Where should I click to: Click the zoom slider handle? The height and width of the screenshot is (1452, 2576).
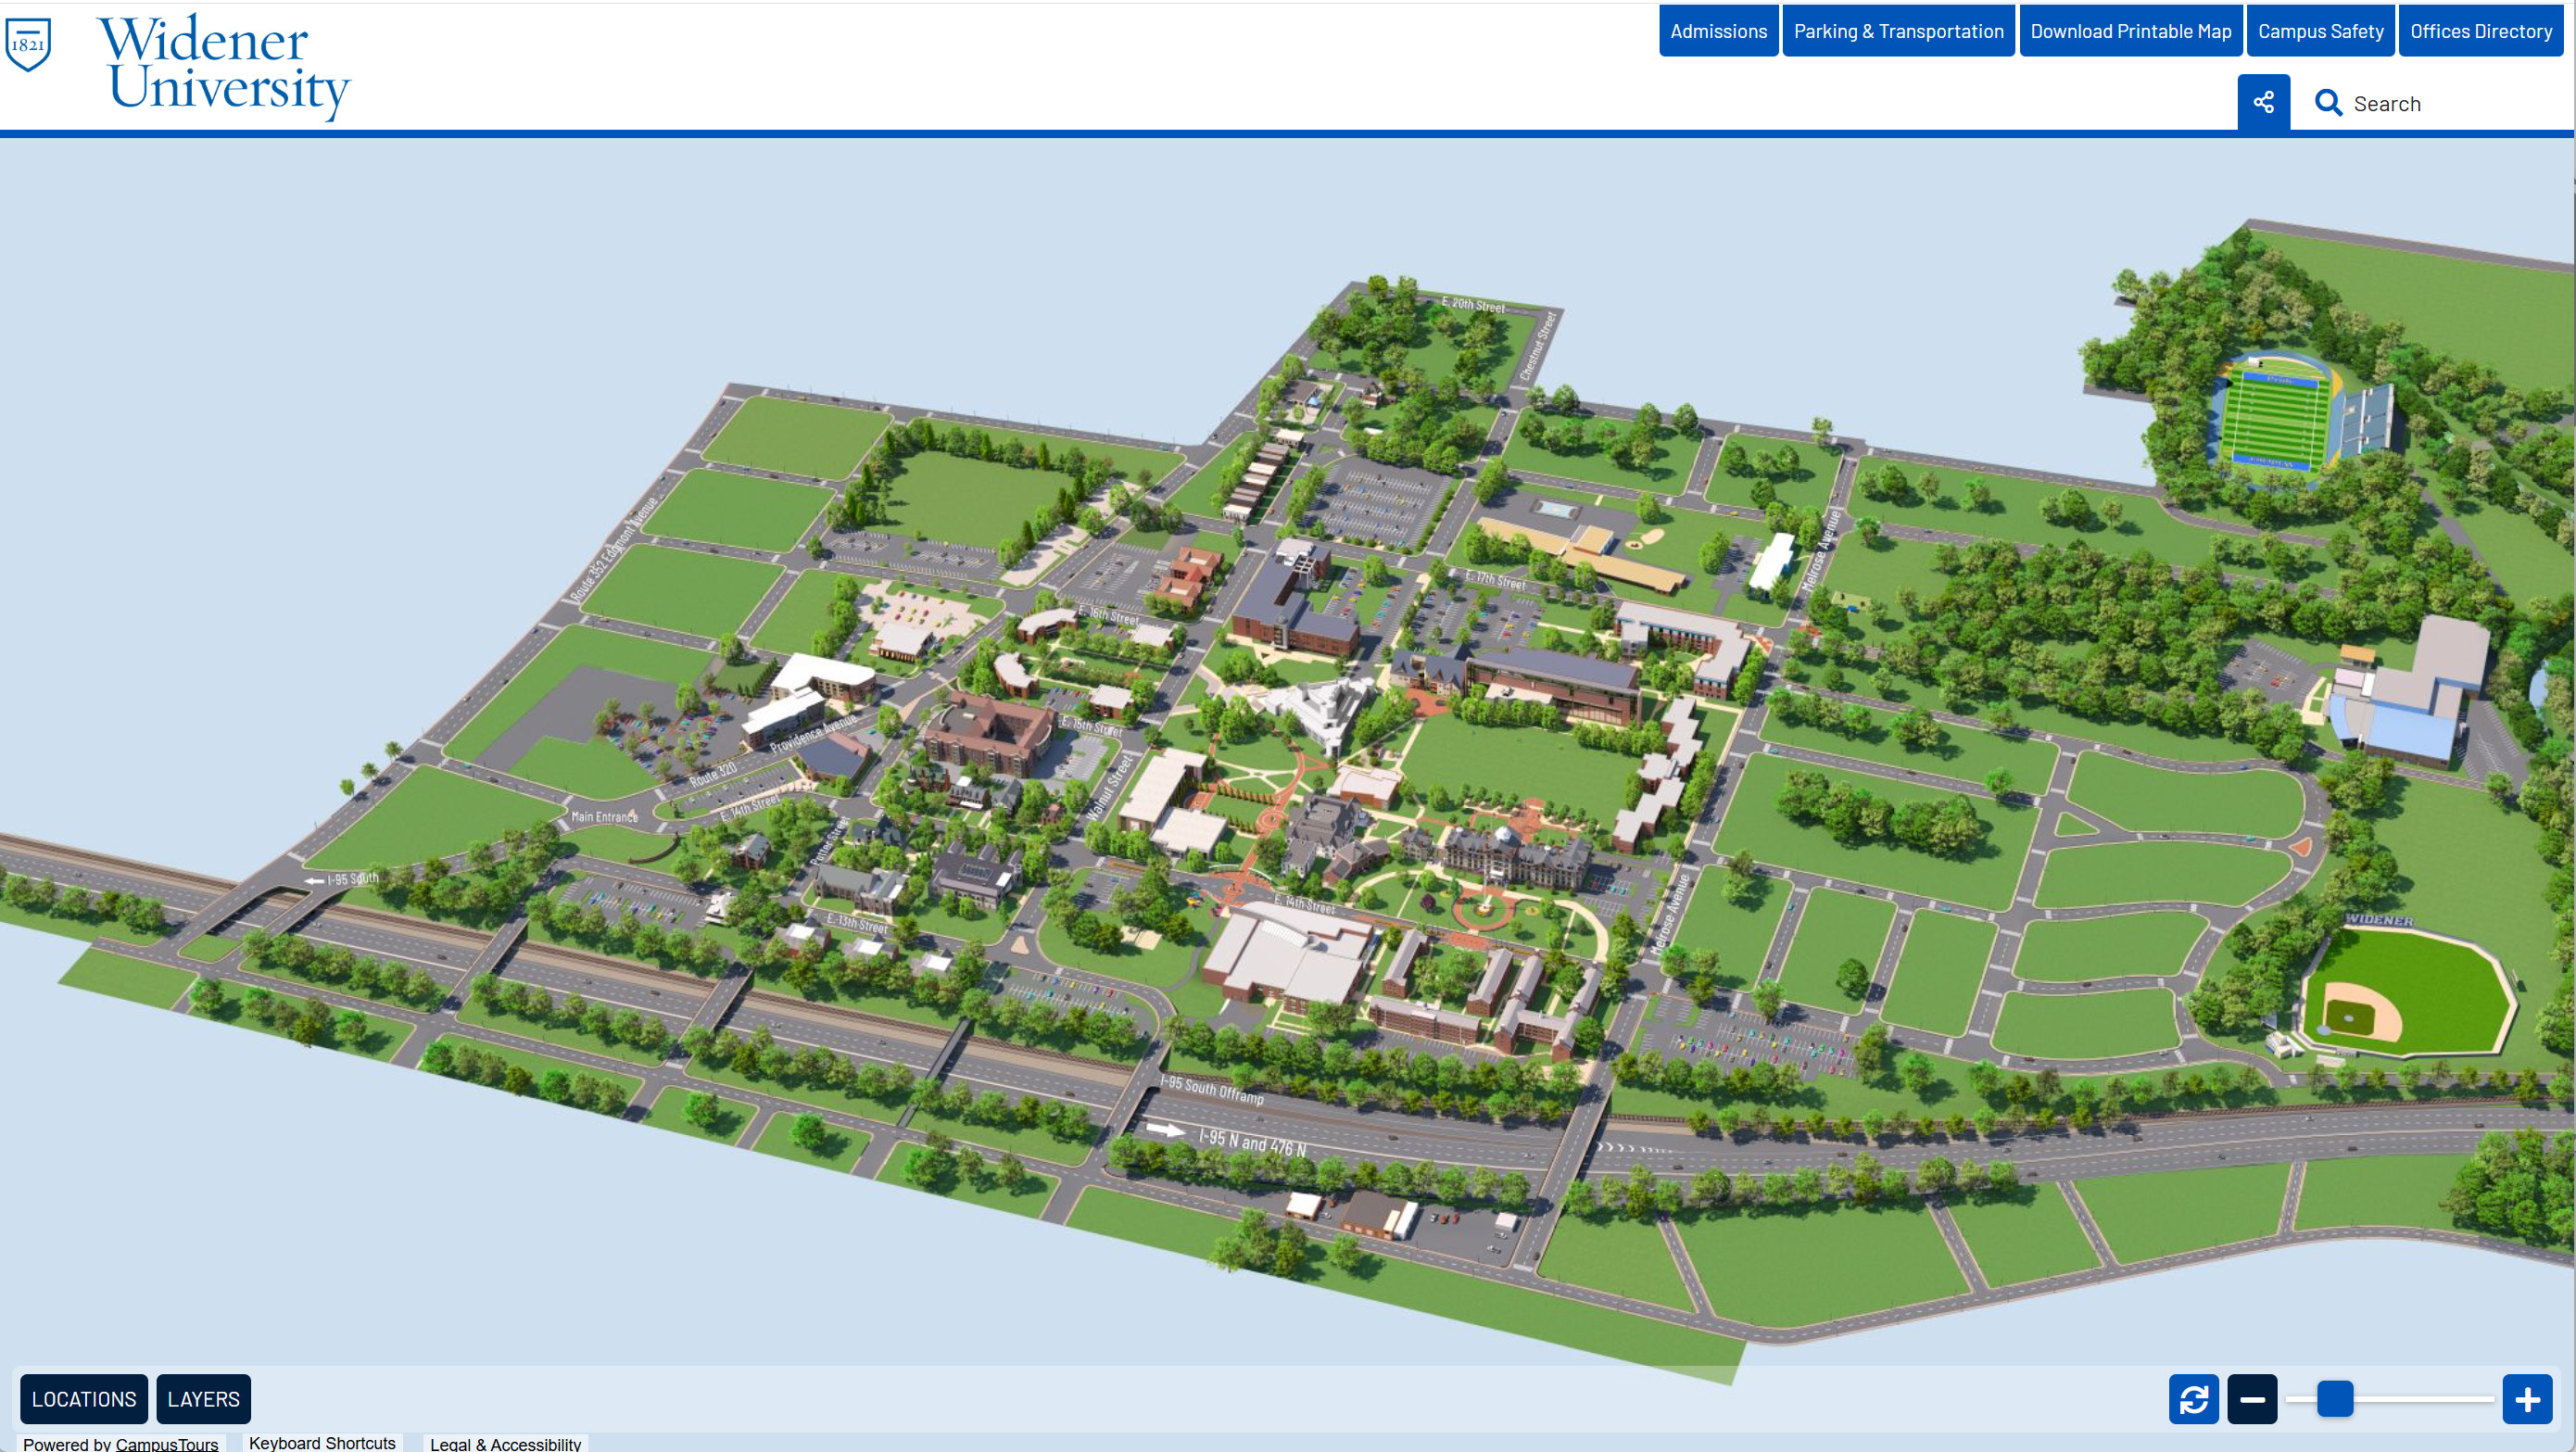pos(2335,1398)
